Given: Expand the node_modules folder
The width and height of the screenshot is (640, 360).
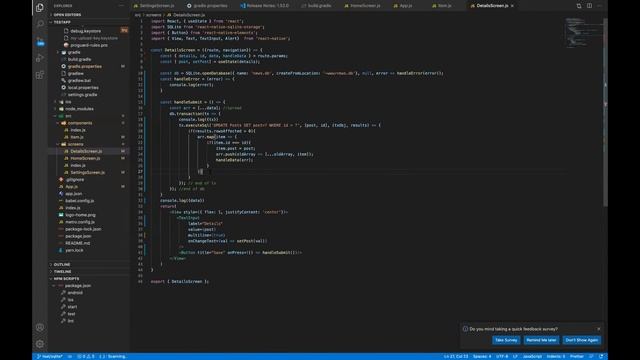Looking at the screenshot, I should pos(79,109).
